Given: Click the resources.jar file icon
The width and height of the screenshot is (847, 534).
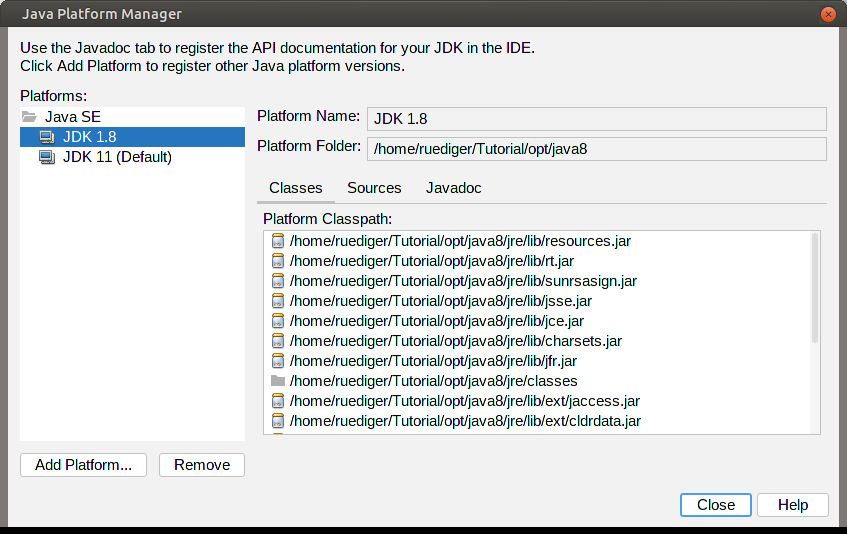Looking at the screenshot, I should tap(278, 241).
